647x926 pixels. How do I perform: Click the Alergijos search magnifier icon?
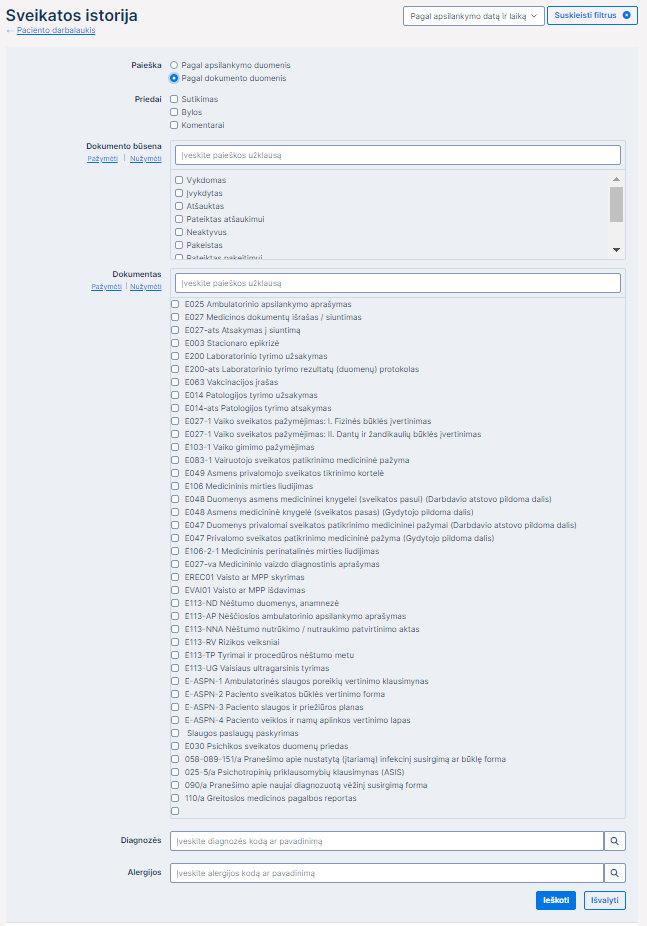(x=616, y=873)
